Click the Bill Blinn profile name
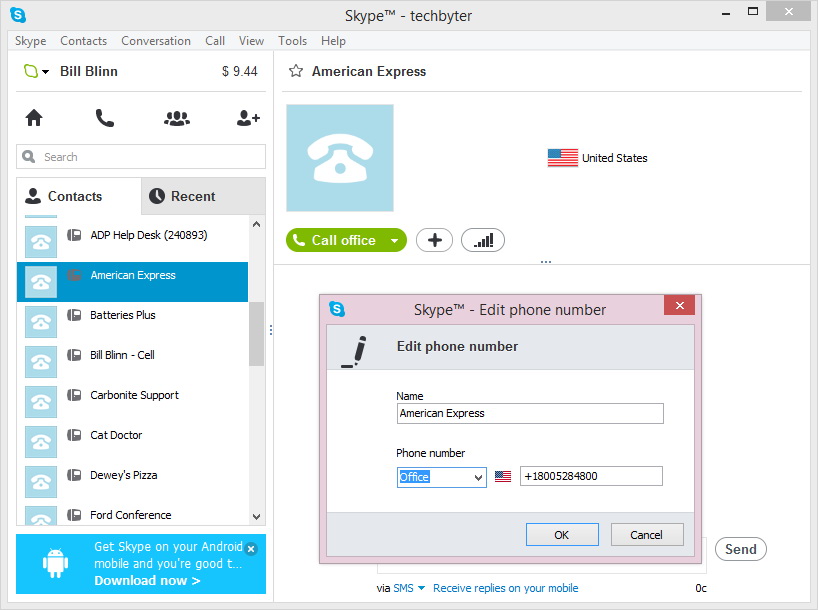This screenshot has width=818, height=610. pyautogui.click(x=89, y=71)
